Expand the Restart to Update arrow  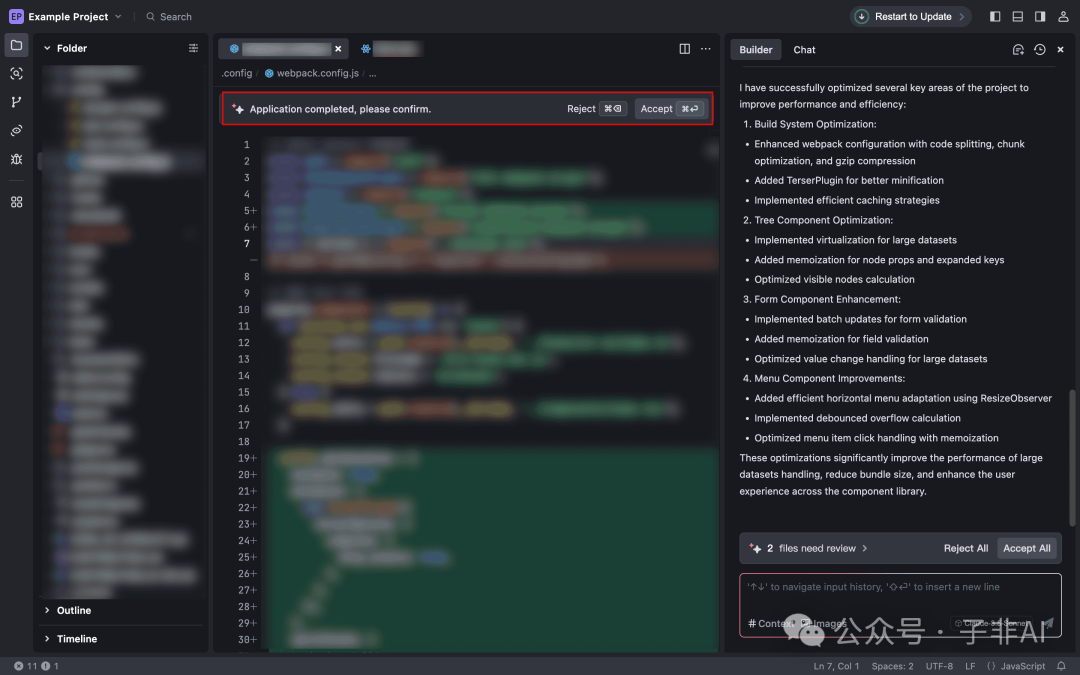(962, 17)
